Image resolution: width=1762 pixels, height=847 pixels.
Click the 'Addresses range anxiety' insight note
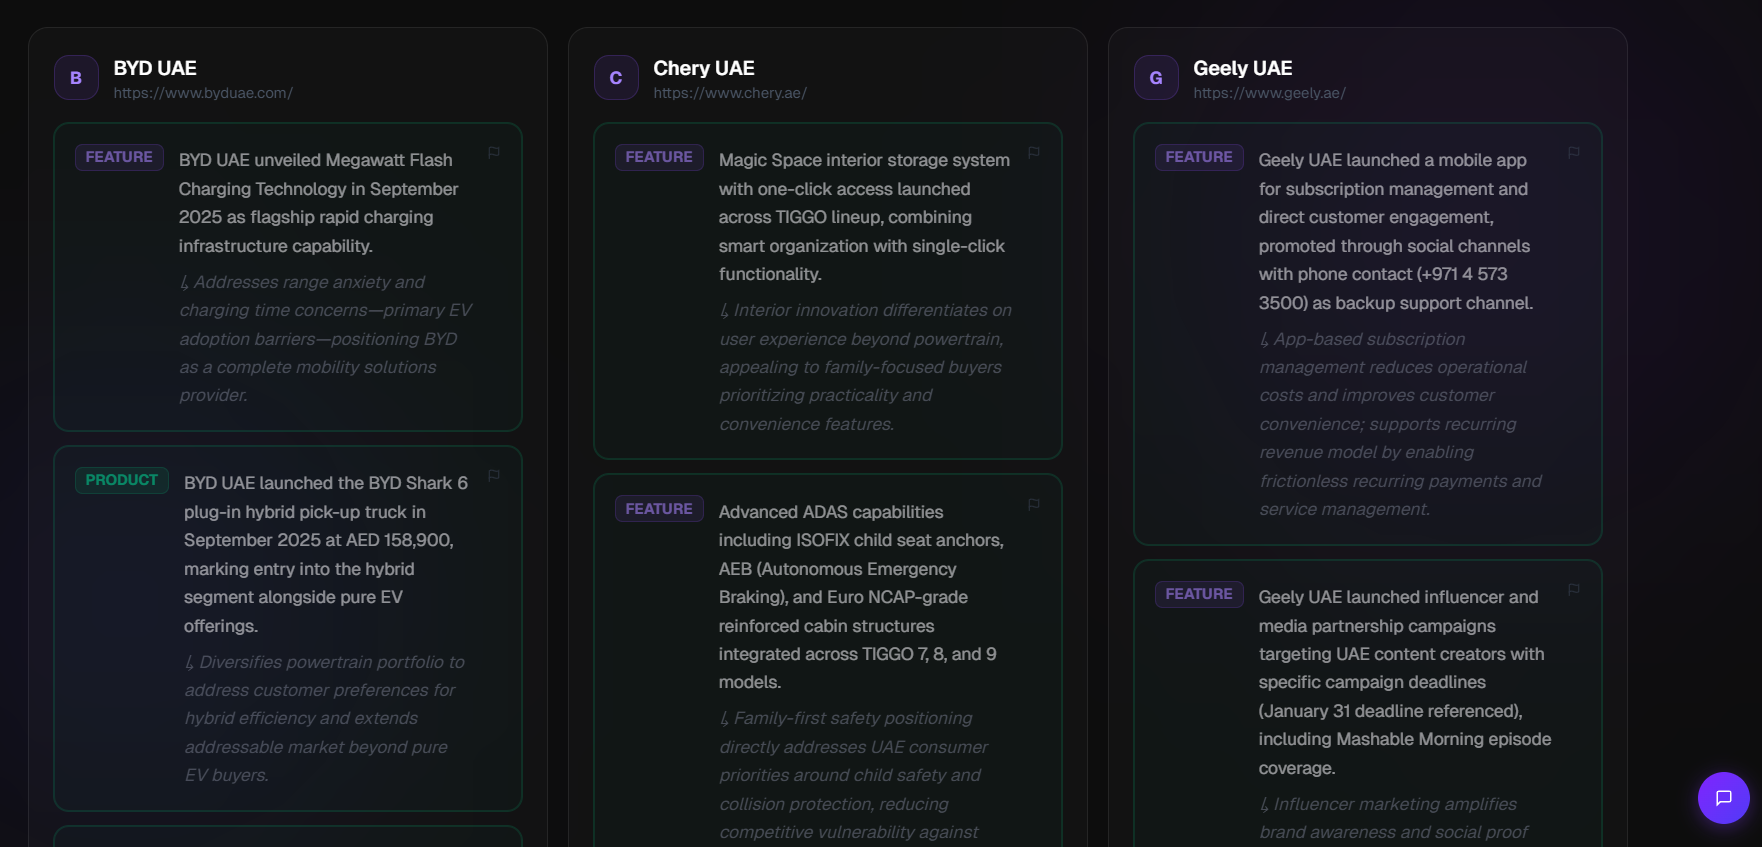325,339
